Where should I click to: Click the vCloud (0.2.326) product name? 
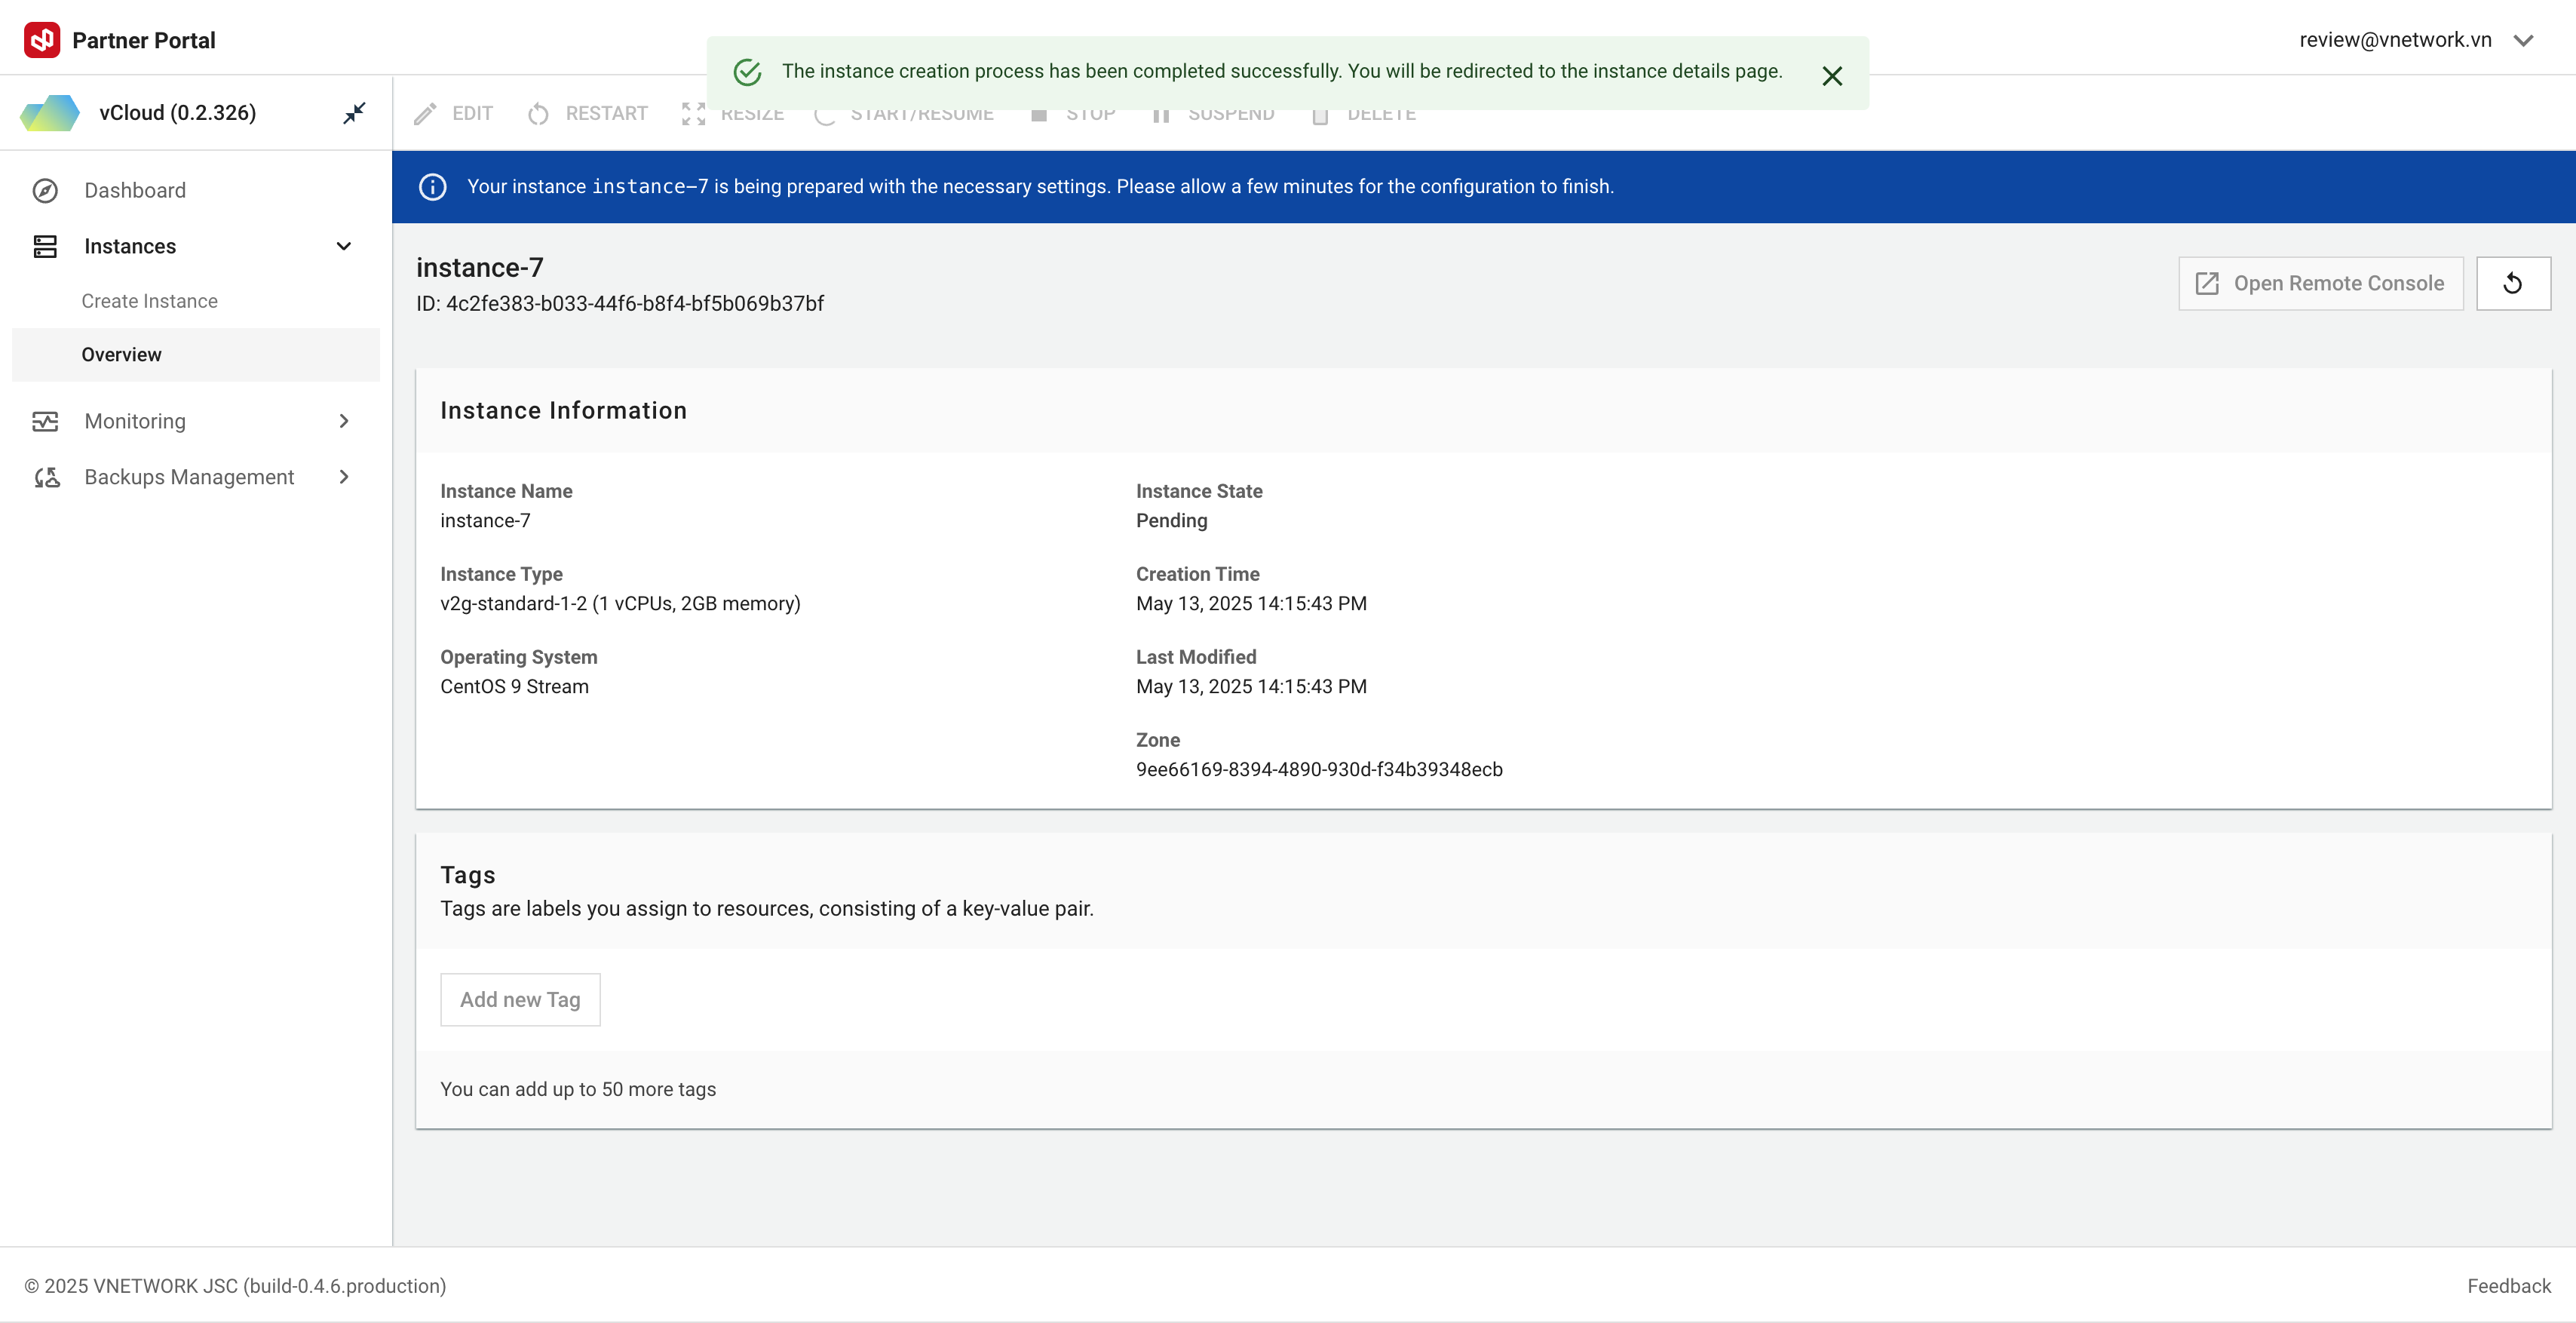click(x=177, y=113)
